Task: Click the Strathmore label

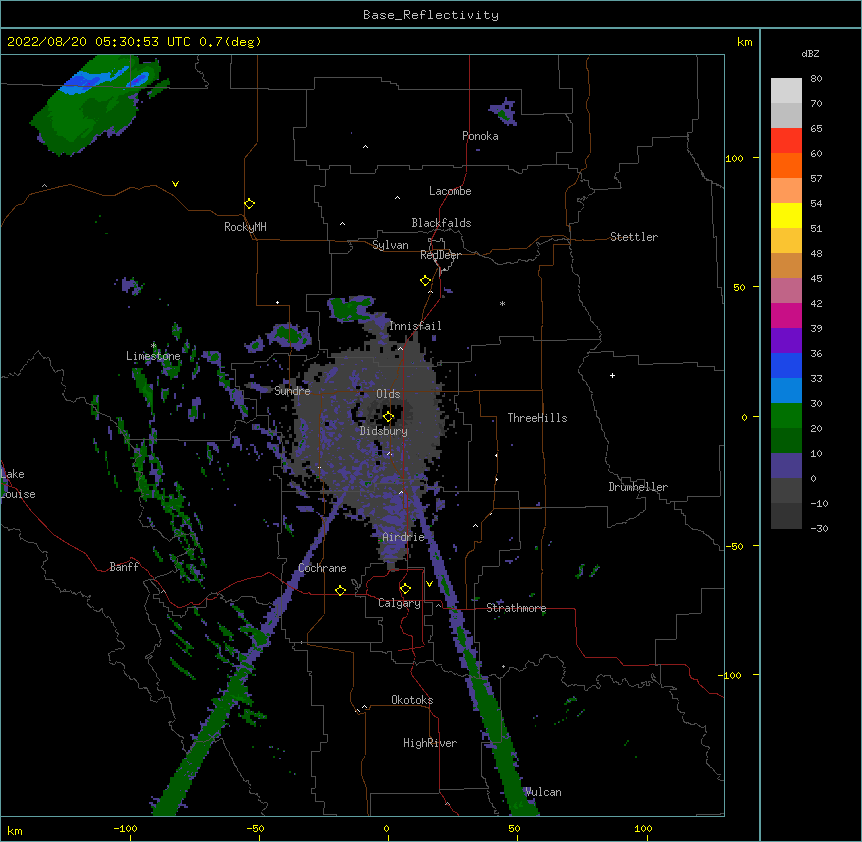Action: coord(516,608)
